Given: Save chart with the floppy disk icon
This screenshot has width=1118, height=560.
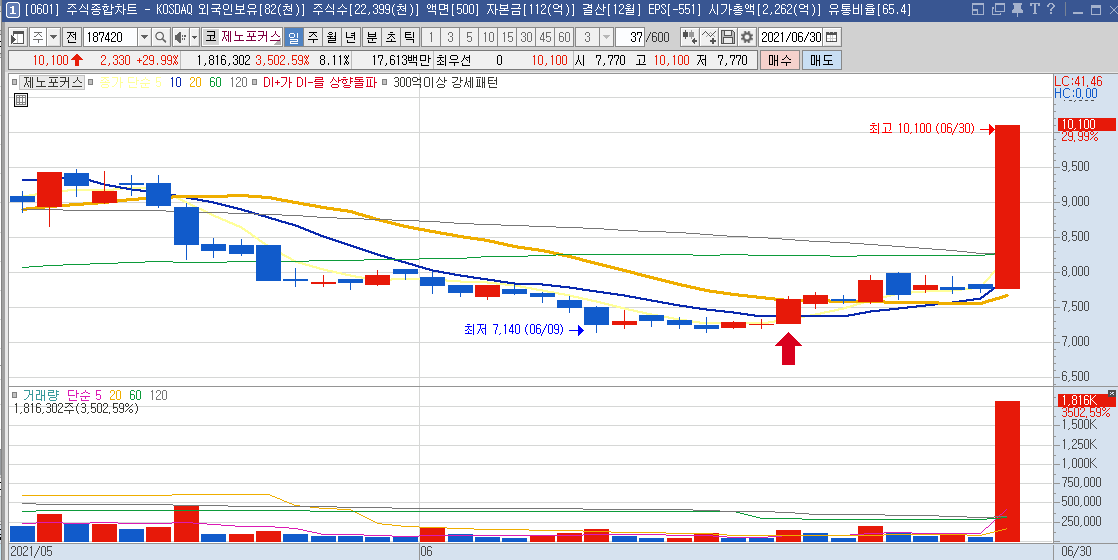Looking at the screenshot, I should (727, 37).
